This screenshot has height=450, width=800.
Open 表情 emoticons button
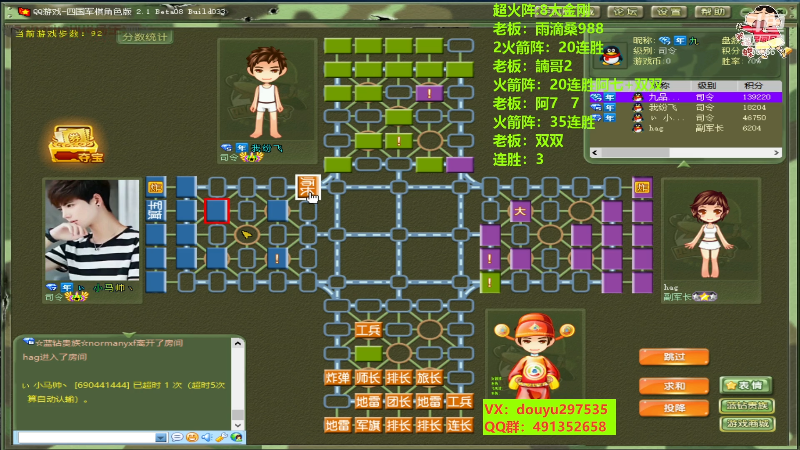pyautogui.click(x=746, y=385)
